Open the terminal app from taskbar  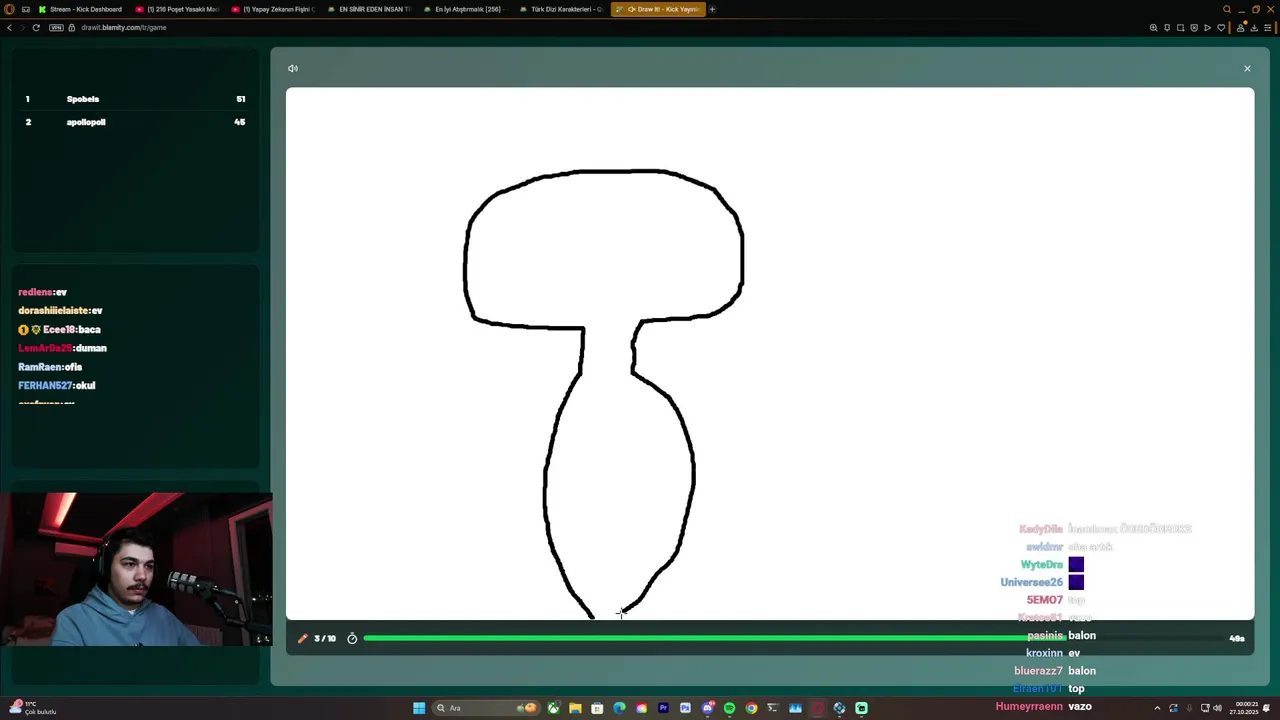tap(773, 708)
